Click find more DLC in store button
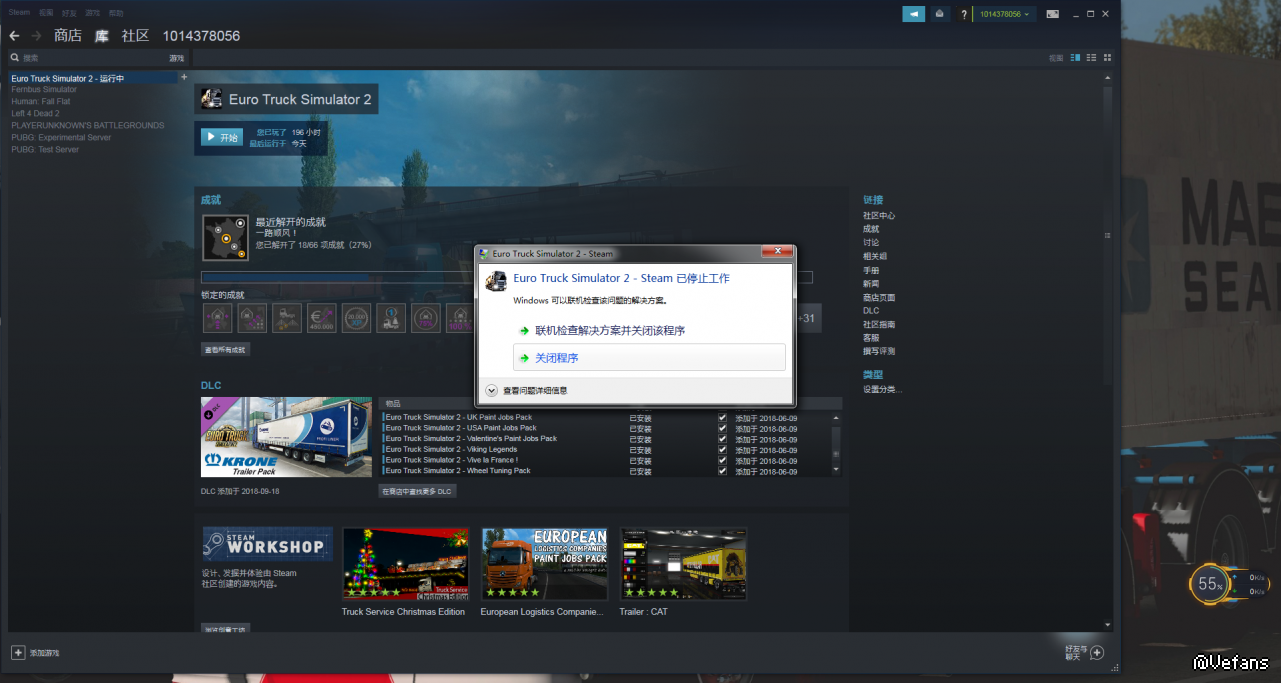This screenshot has width=1281, height=683. point(418,491)
